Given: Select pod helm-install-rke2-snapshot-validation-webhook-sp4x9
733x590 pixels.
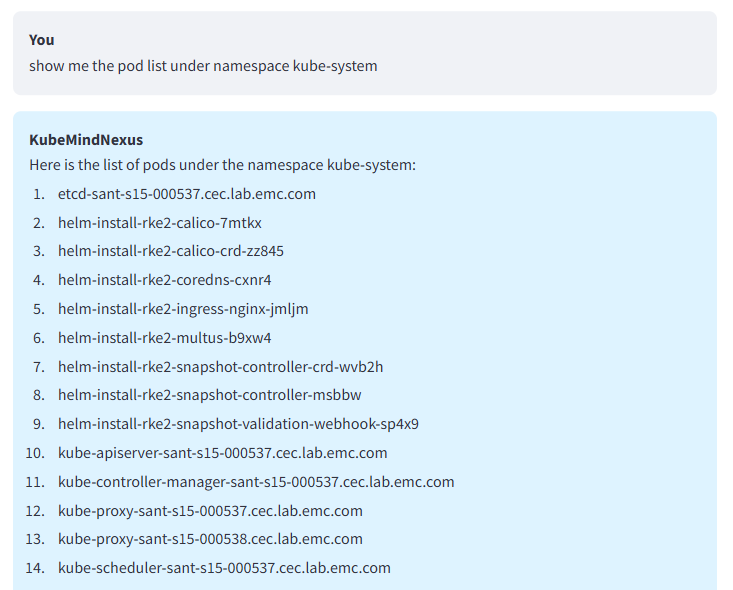Looking at the screenshot, I should click(238, 424).
